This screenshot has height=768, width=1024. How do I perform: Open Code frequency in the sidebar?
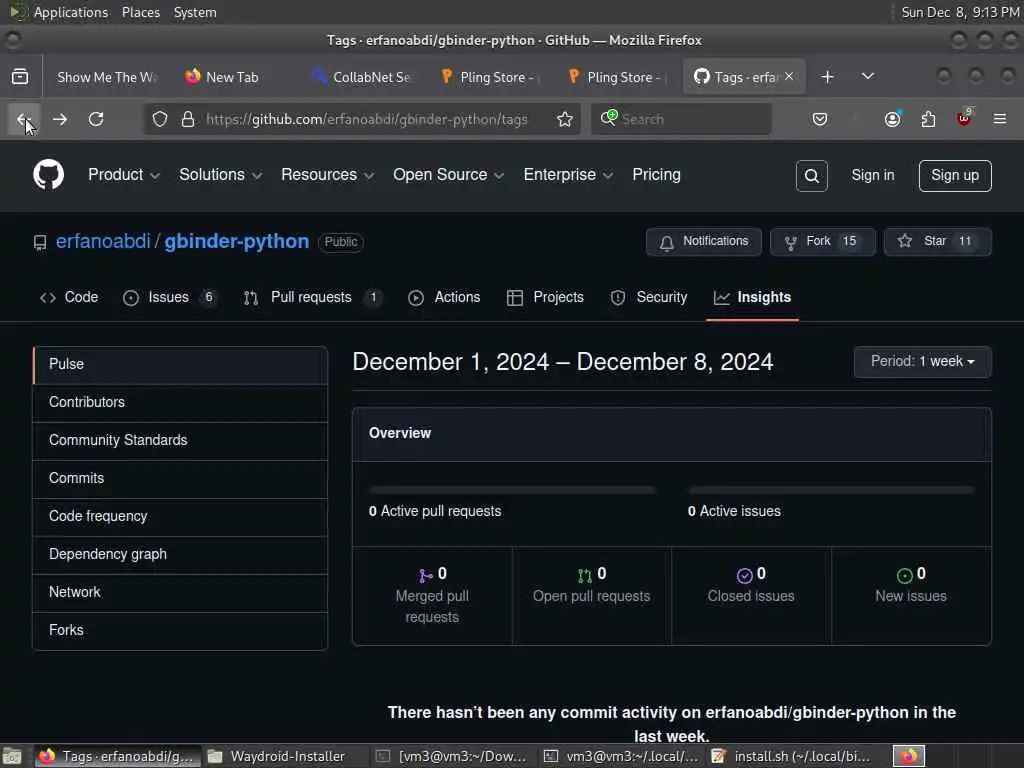tap(180, 516)
